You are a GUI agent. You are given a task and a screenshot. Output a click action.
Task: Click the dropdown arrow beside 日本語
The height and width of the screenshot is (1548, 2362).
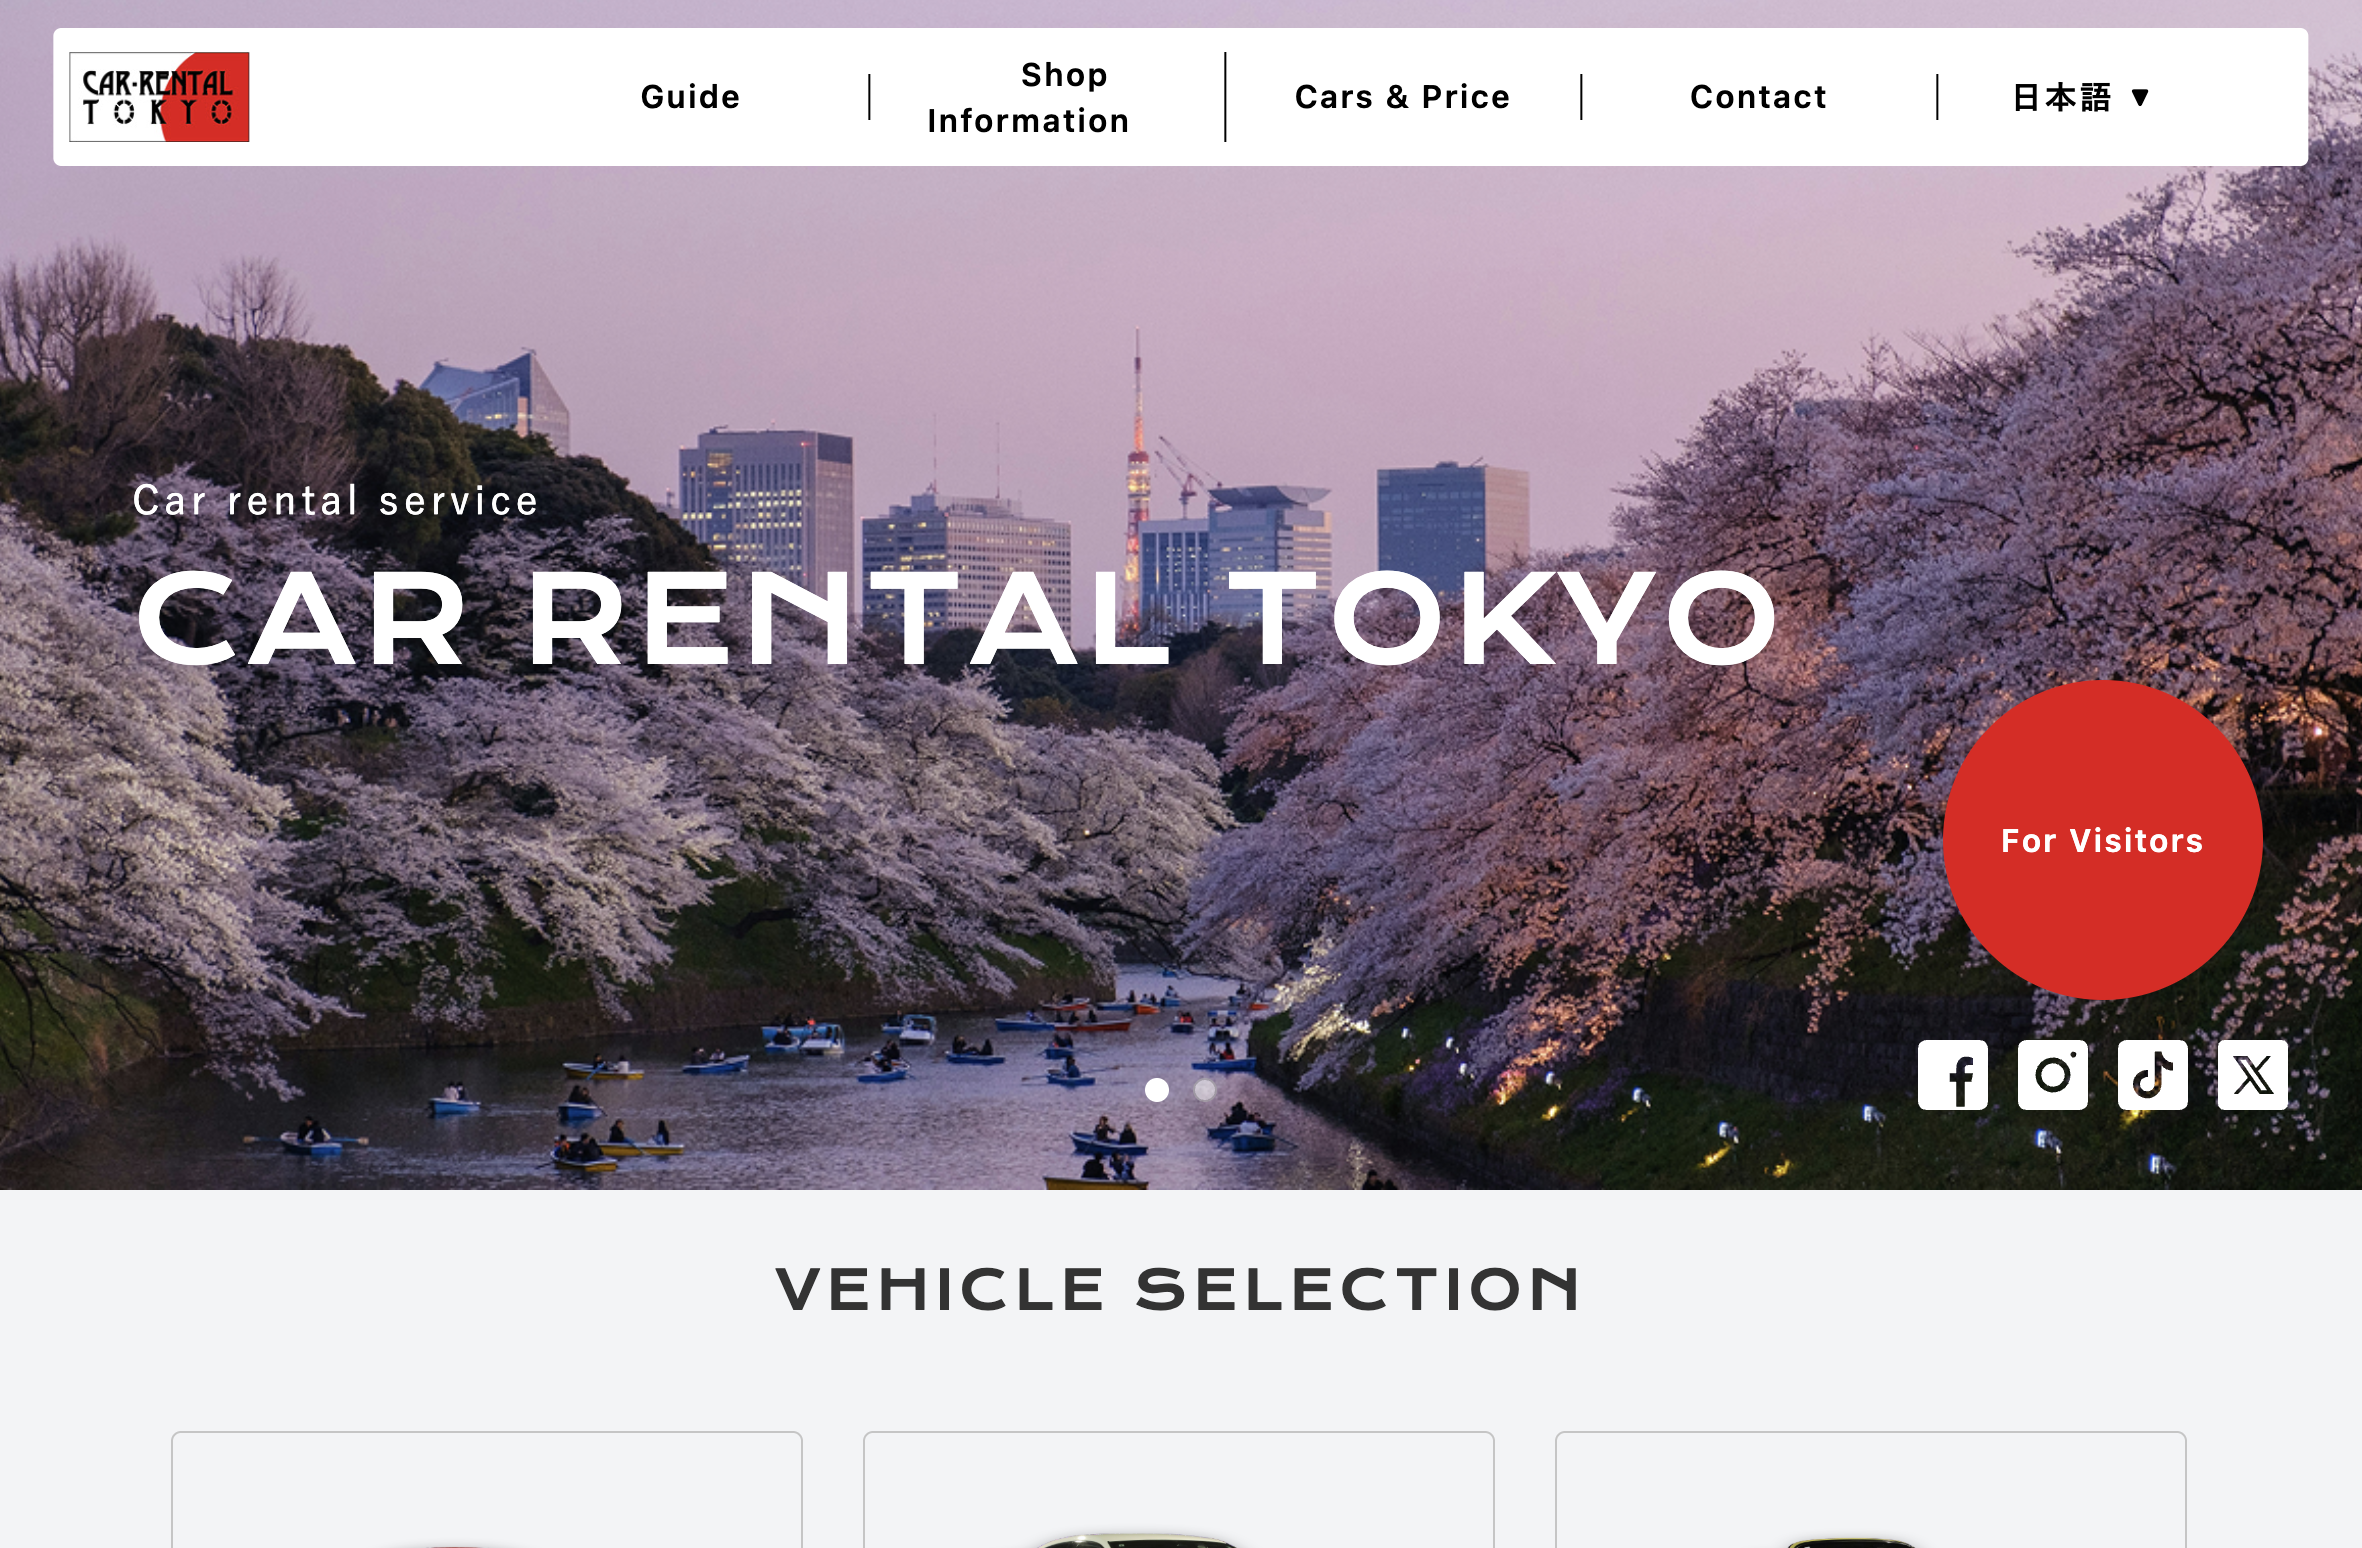2140,97
